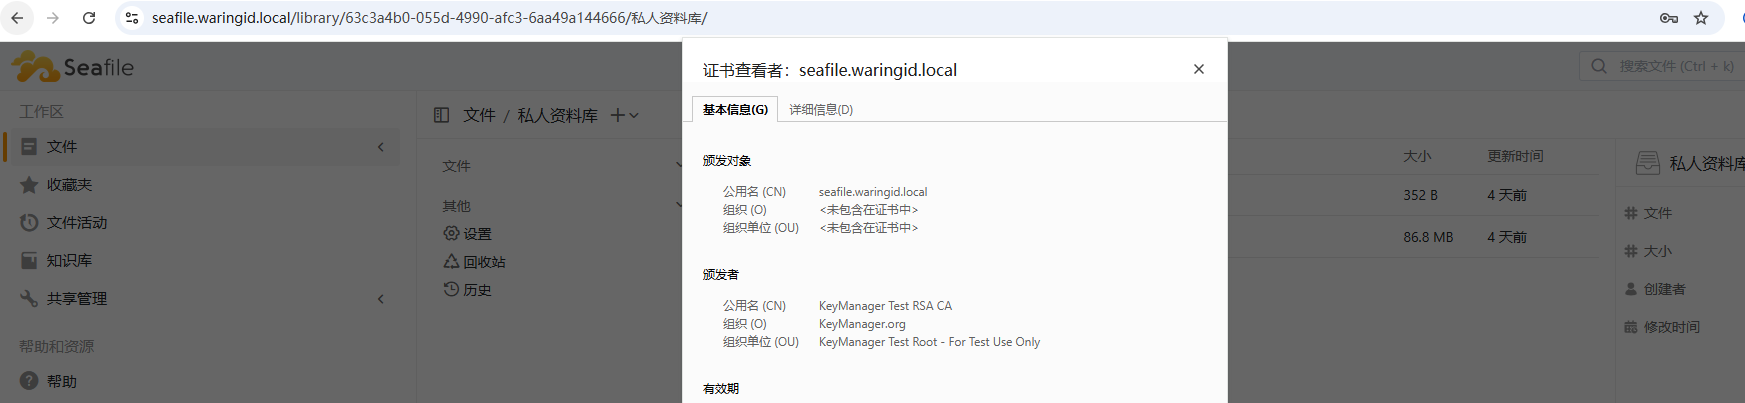Expand the 共享管理 chevron in sidebar
The image size is (1745, 403).
coord(381,299)
